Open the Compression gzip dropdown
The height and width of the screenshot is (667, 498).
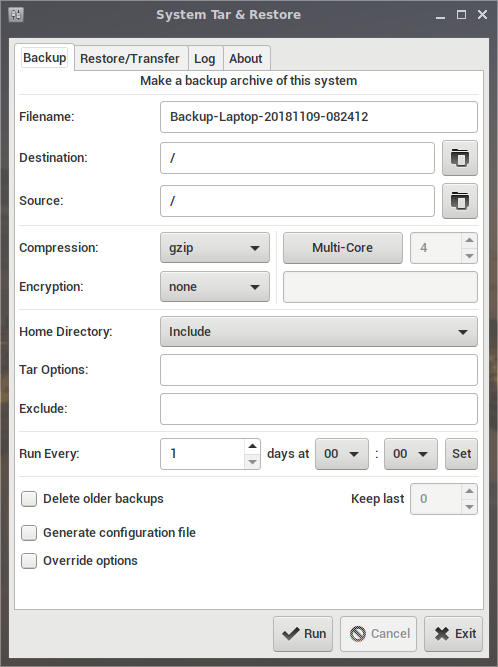[215, 248]
